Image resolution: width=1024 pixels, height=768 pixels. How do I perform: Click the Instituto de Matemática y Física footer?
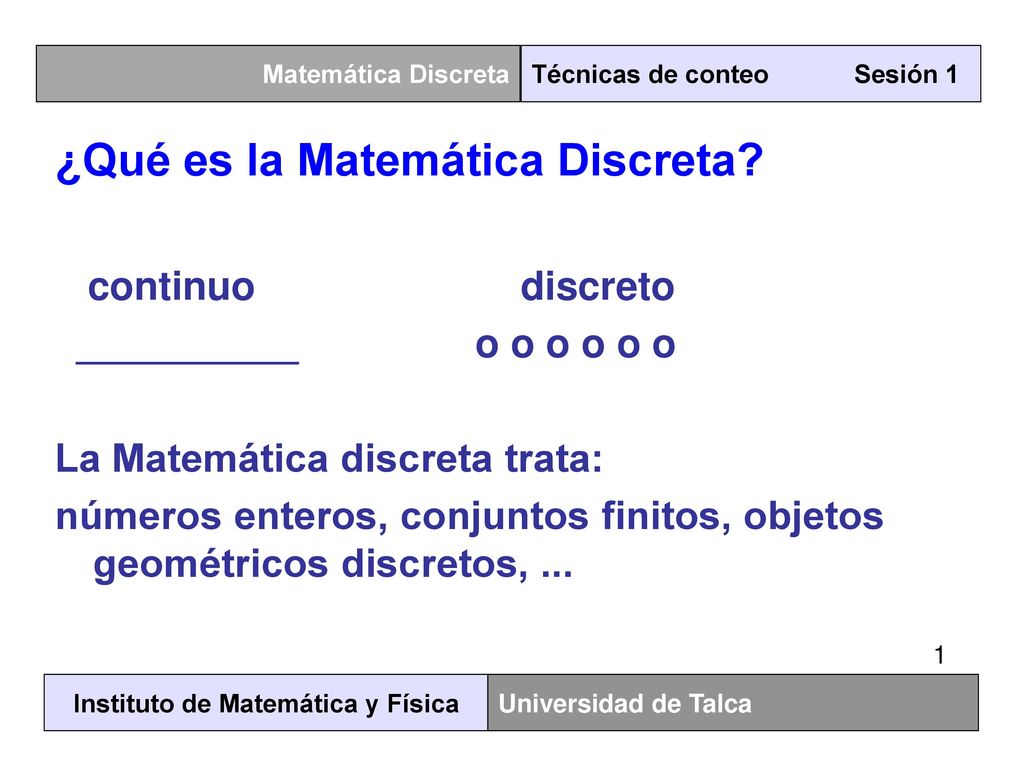point(266,703)
